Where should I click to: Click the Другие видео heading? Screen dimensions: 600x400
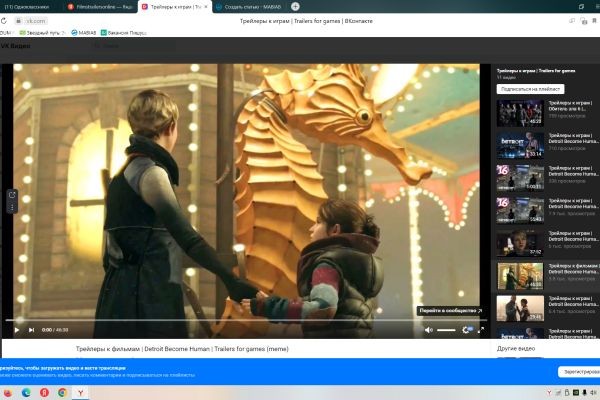pyautogui.click(x=516, y=349)
